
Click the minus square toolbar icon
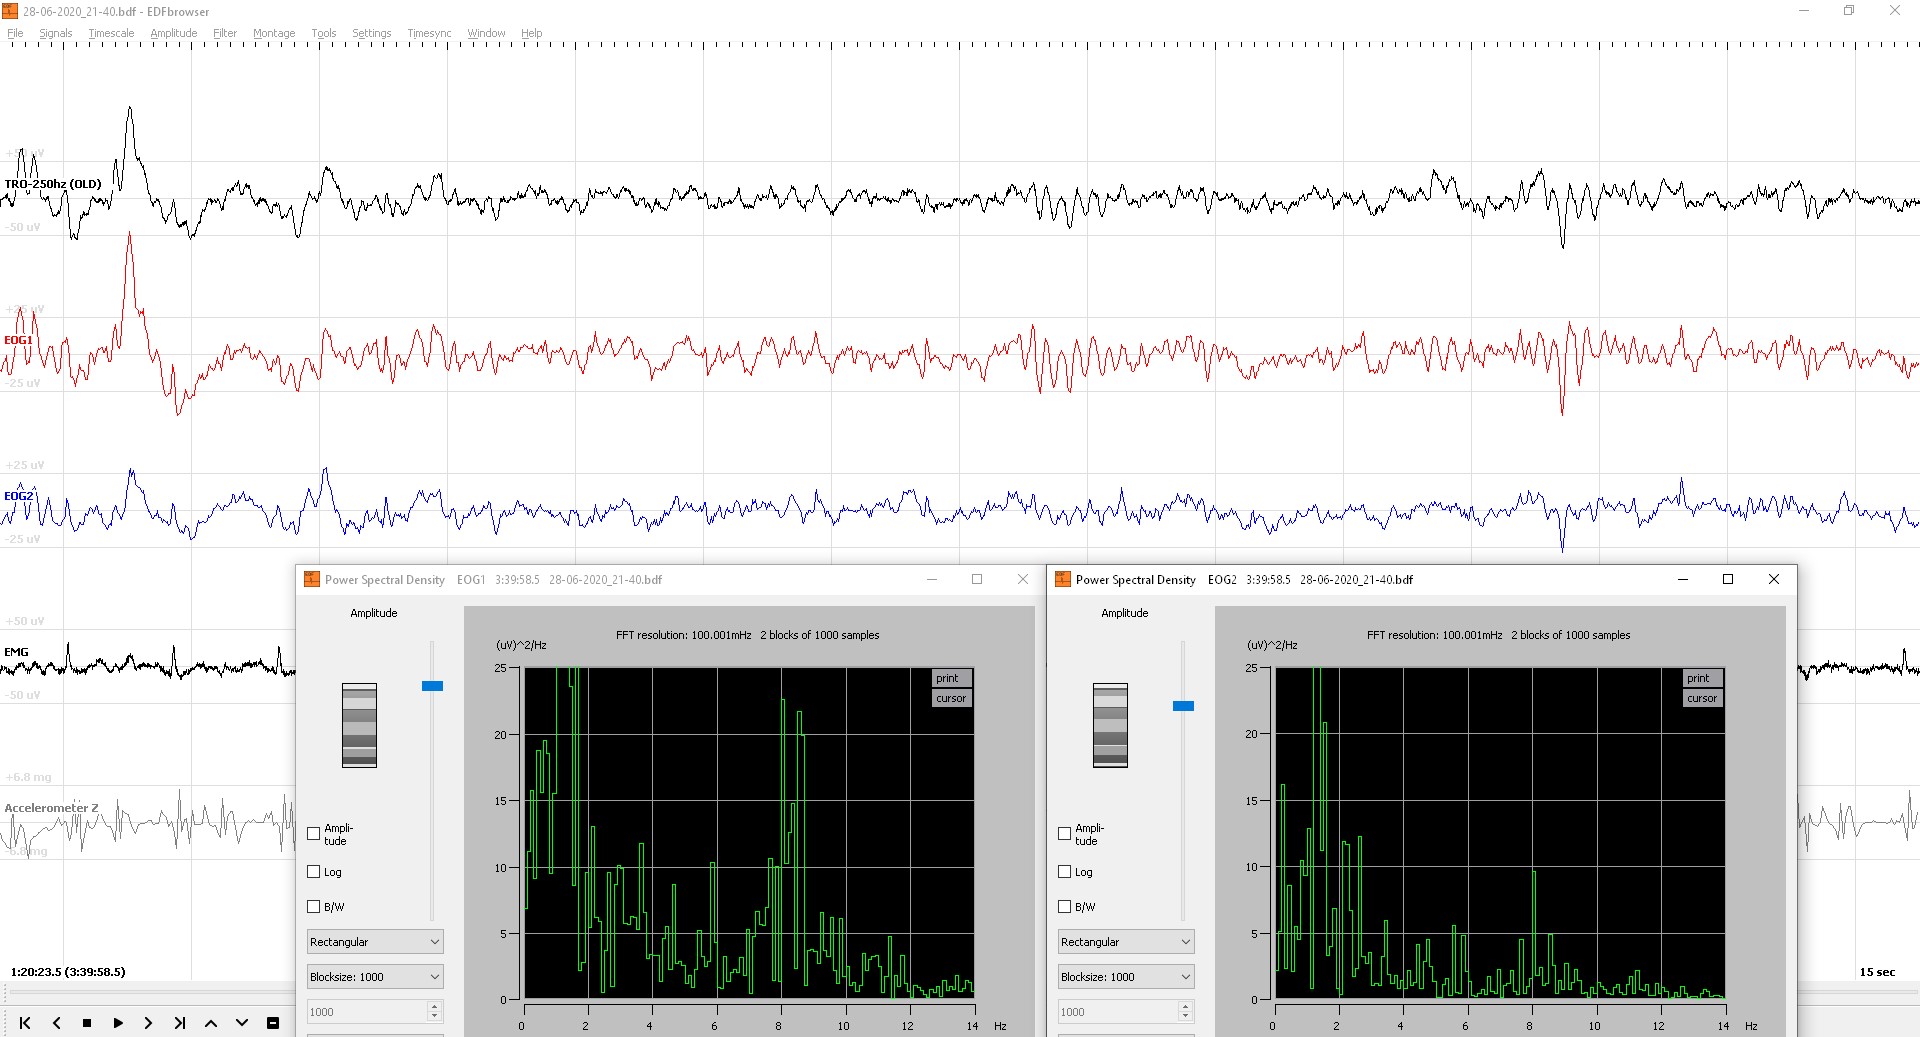click(273, 1023)
